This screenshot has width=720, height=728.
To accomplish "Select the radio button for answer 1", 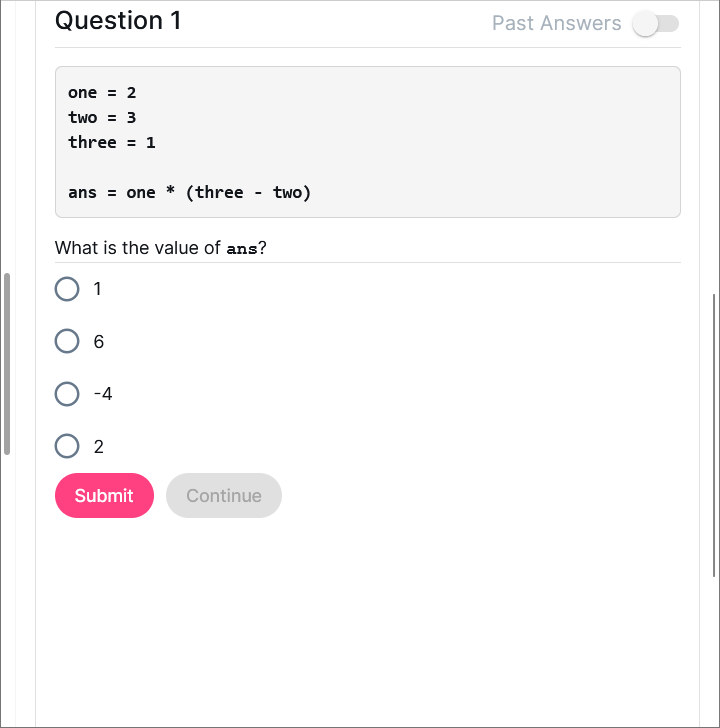I will point(67,289).
